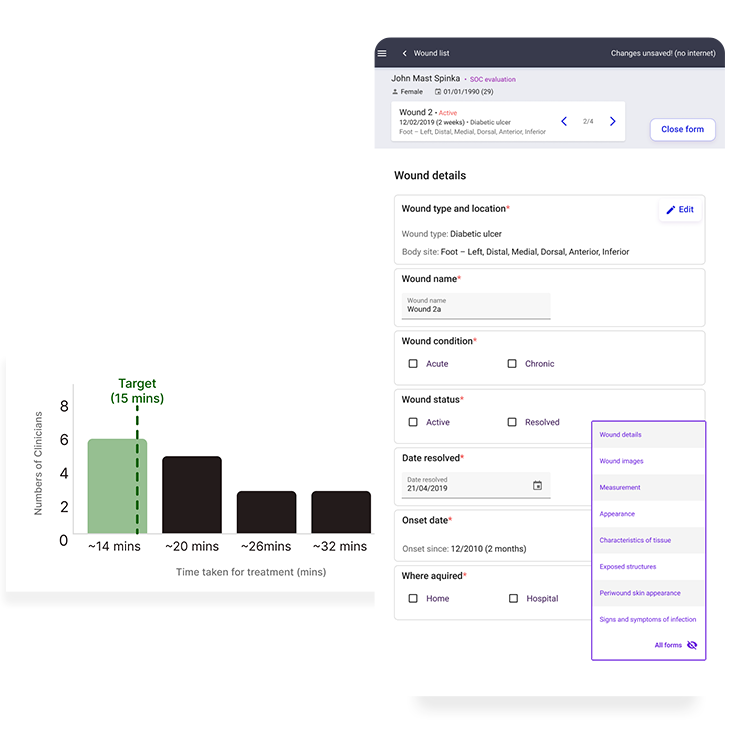The image size is (732, 742).
Task: Edit wound type and location
Action: (x=680, y=210)
